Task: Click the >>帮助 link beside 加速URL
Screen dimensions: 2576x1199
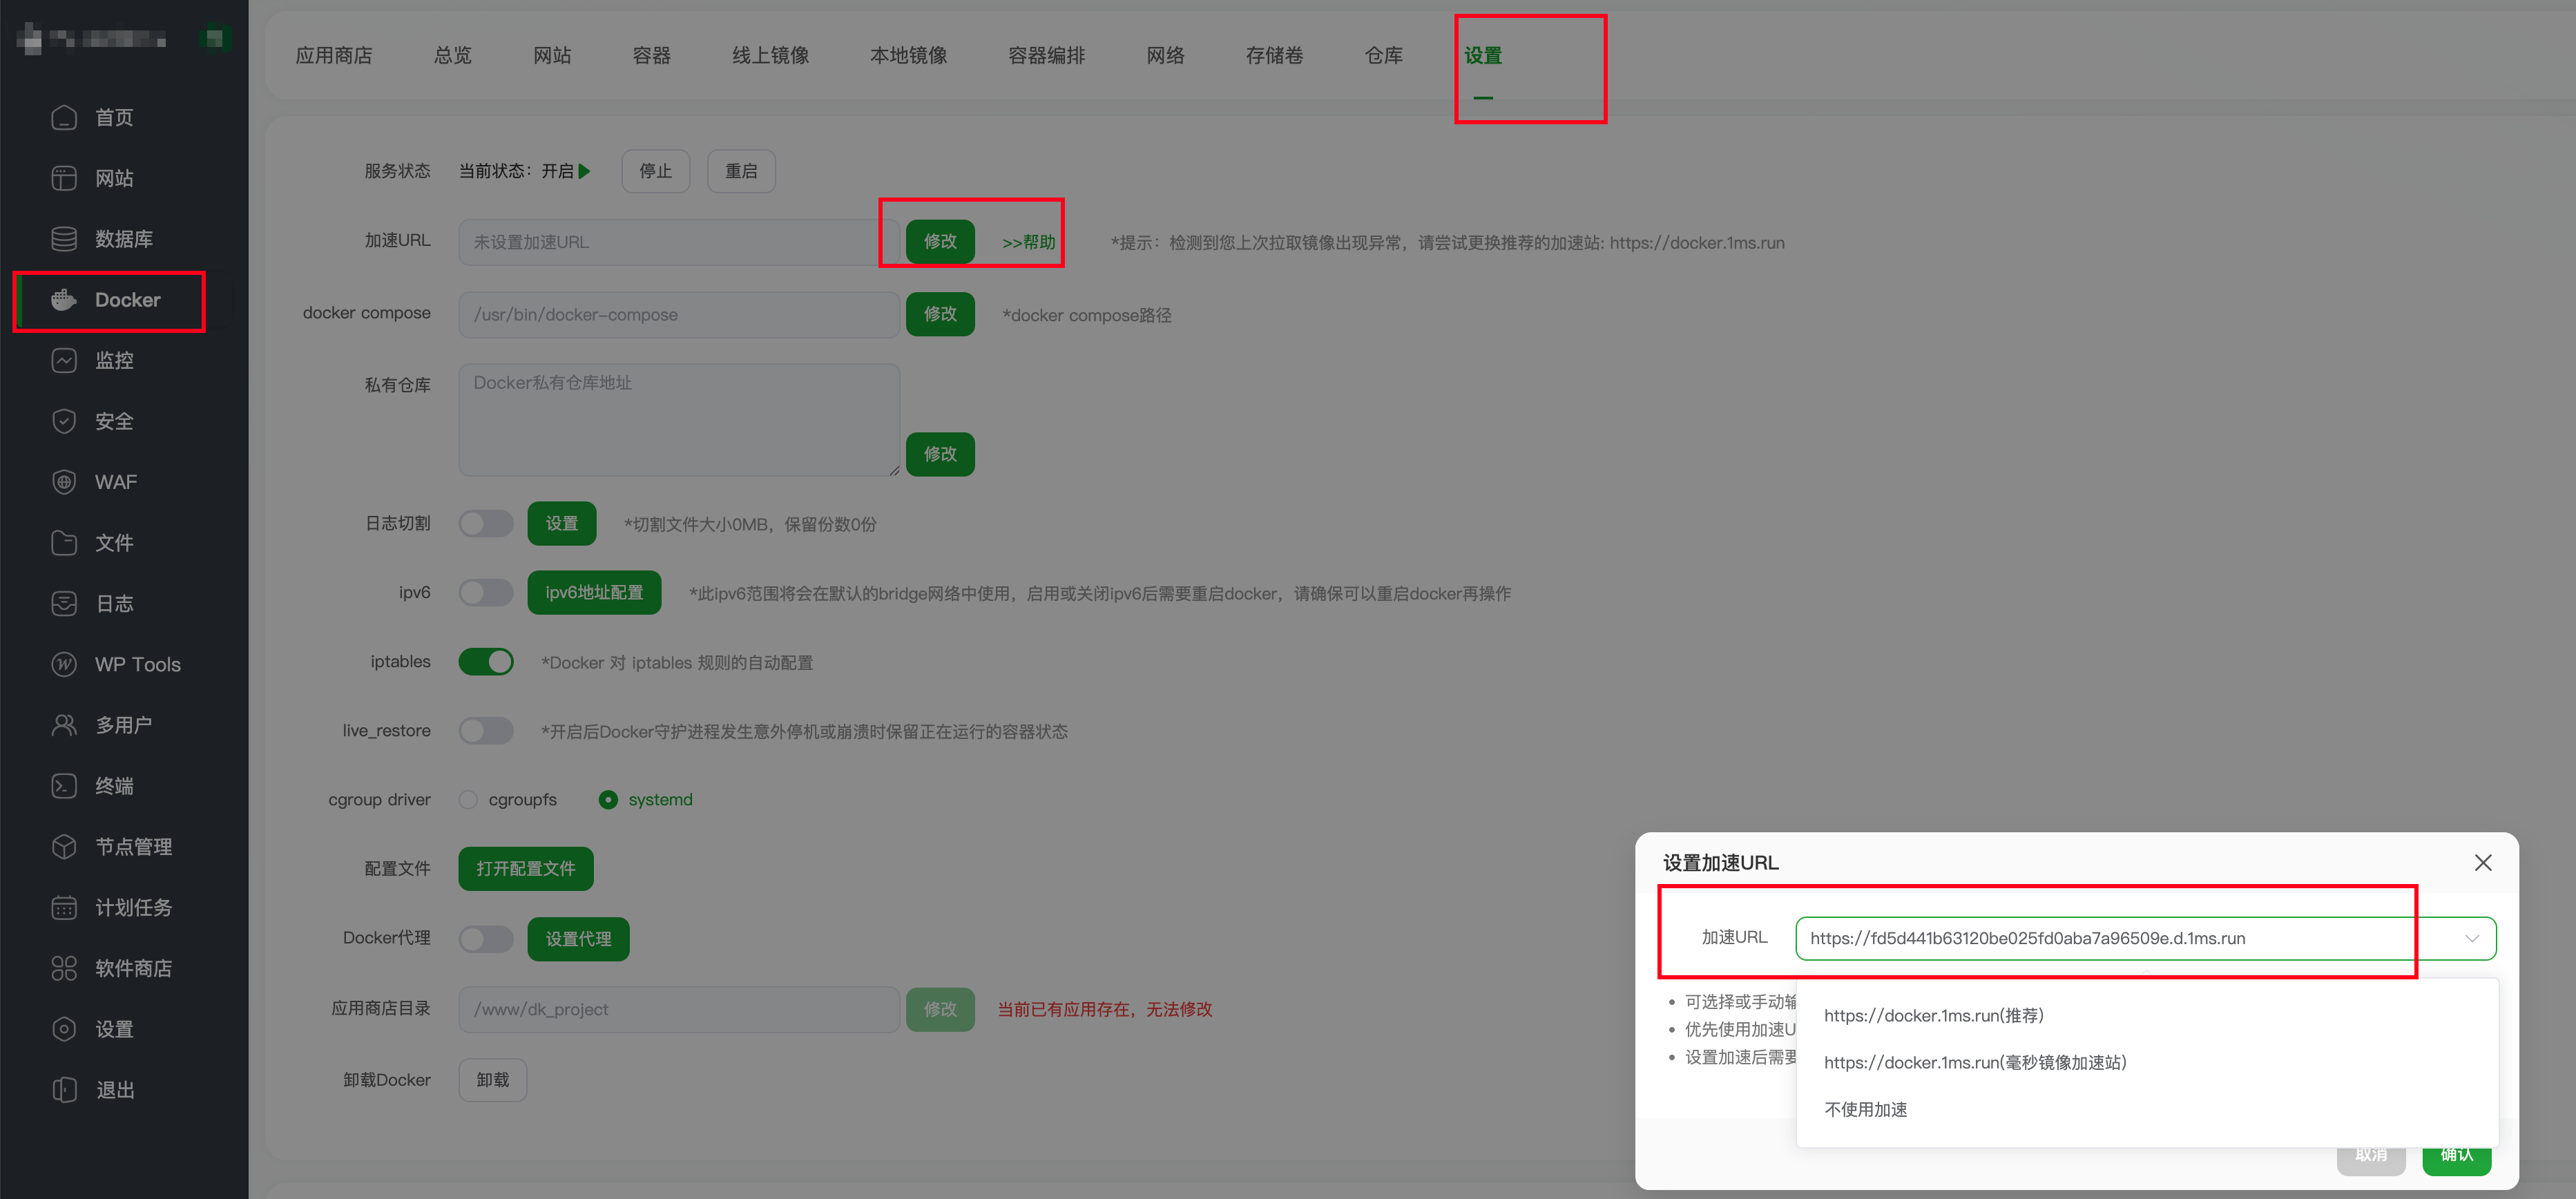Action: (x=1028, y=242)
